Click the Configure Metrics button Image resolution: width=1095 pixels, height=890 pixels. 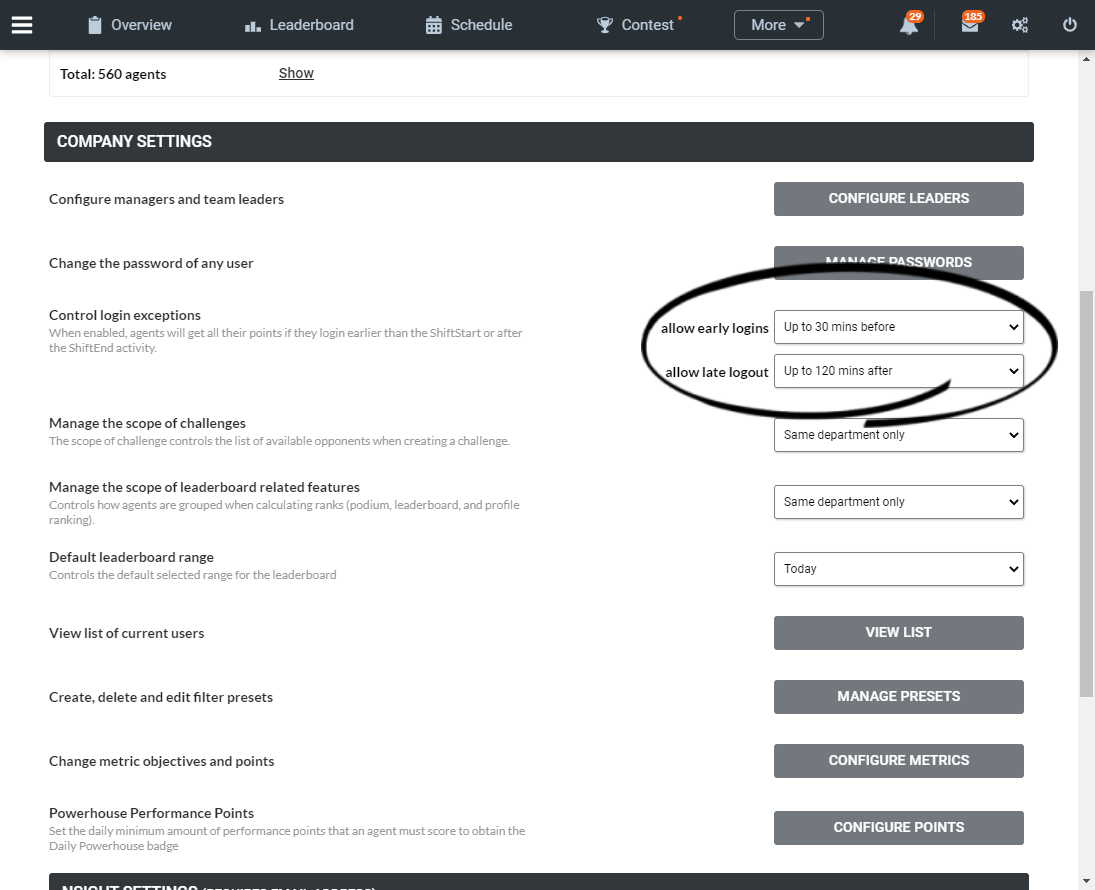[898, 761]
